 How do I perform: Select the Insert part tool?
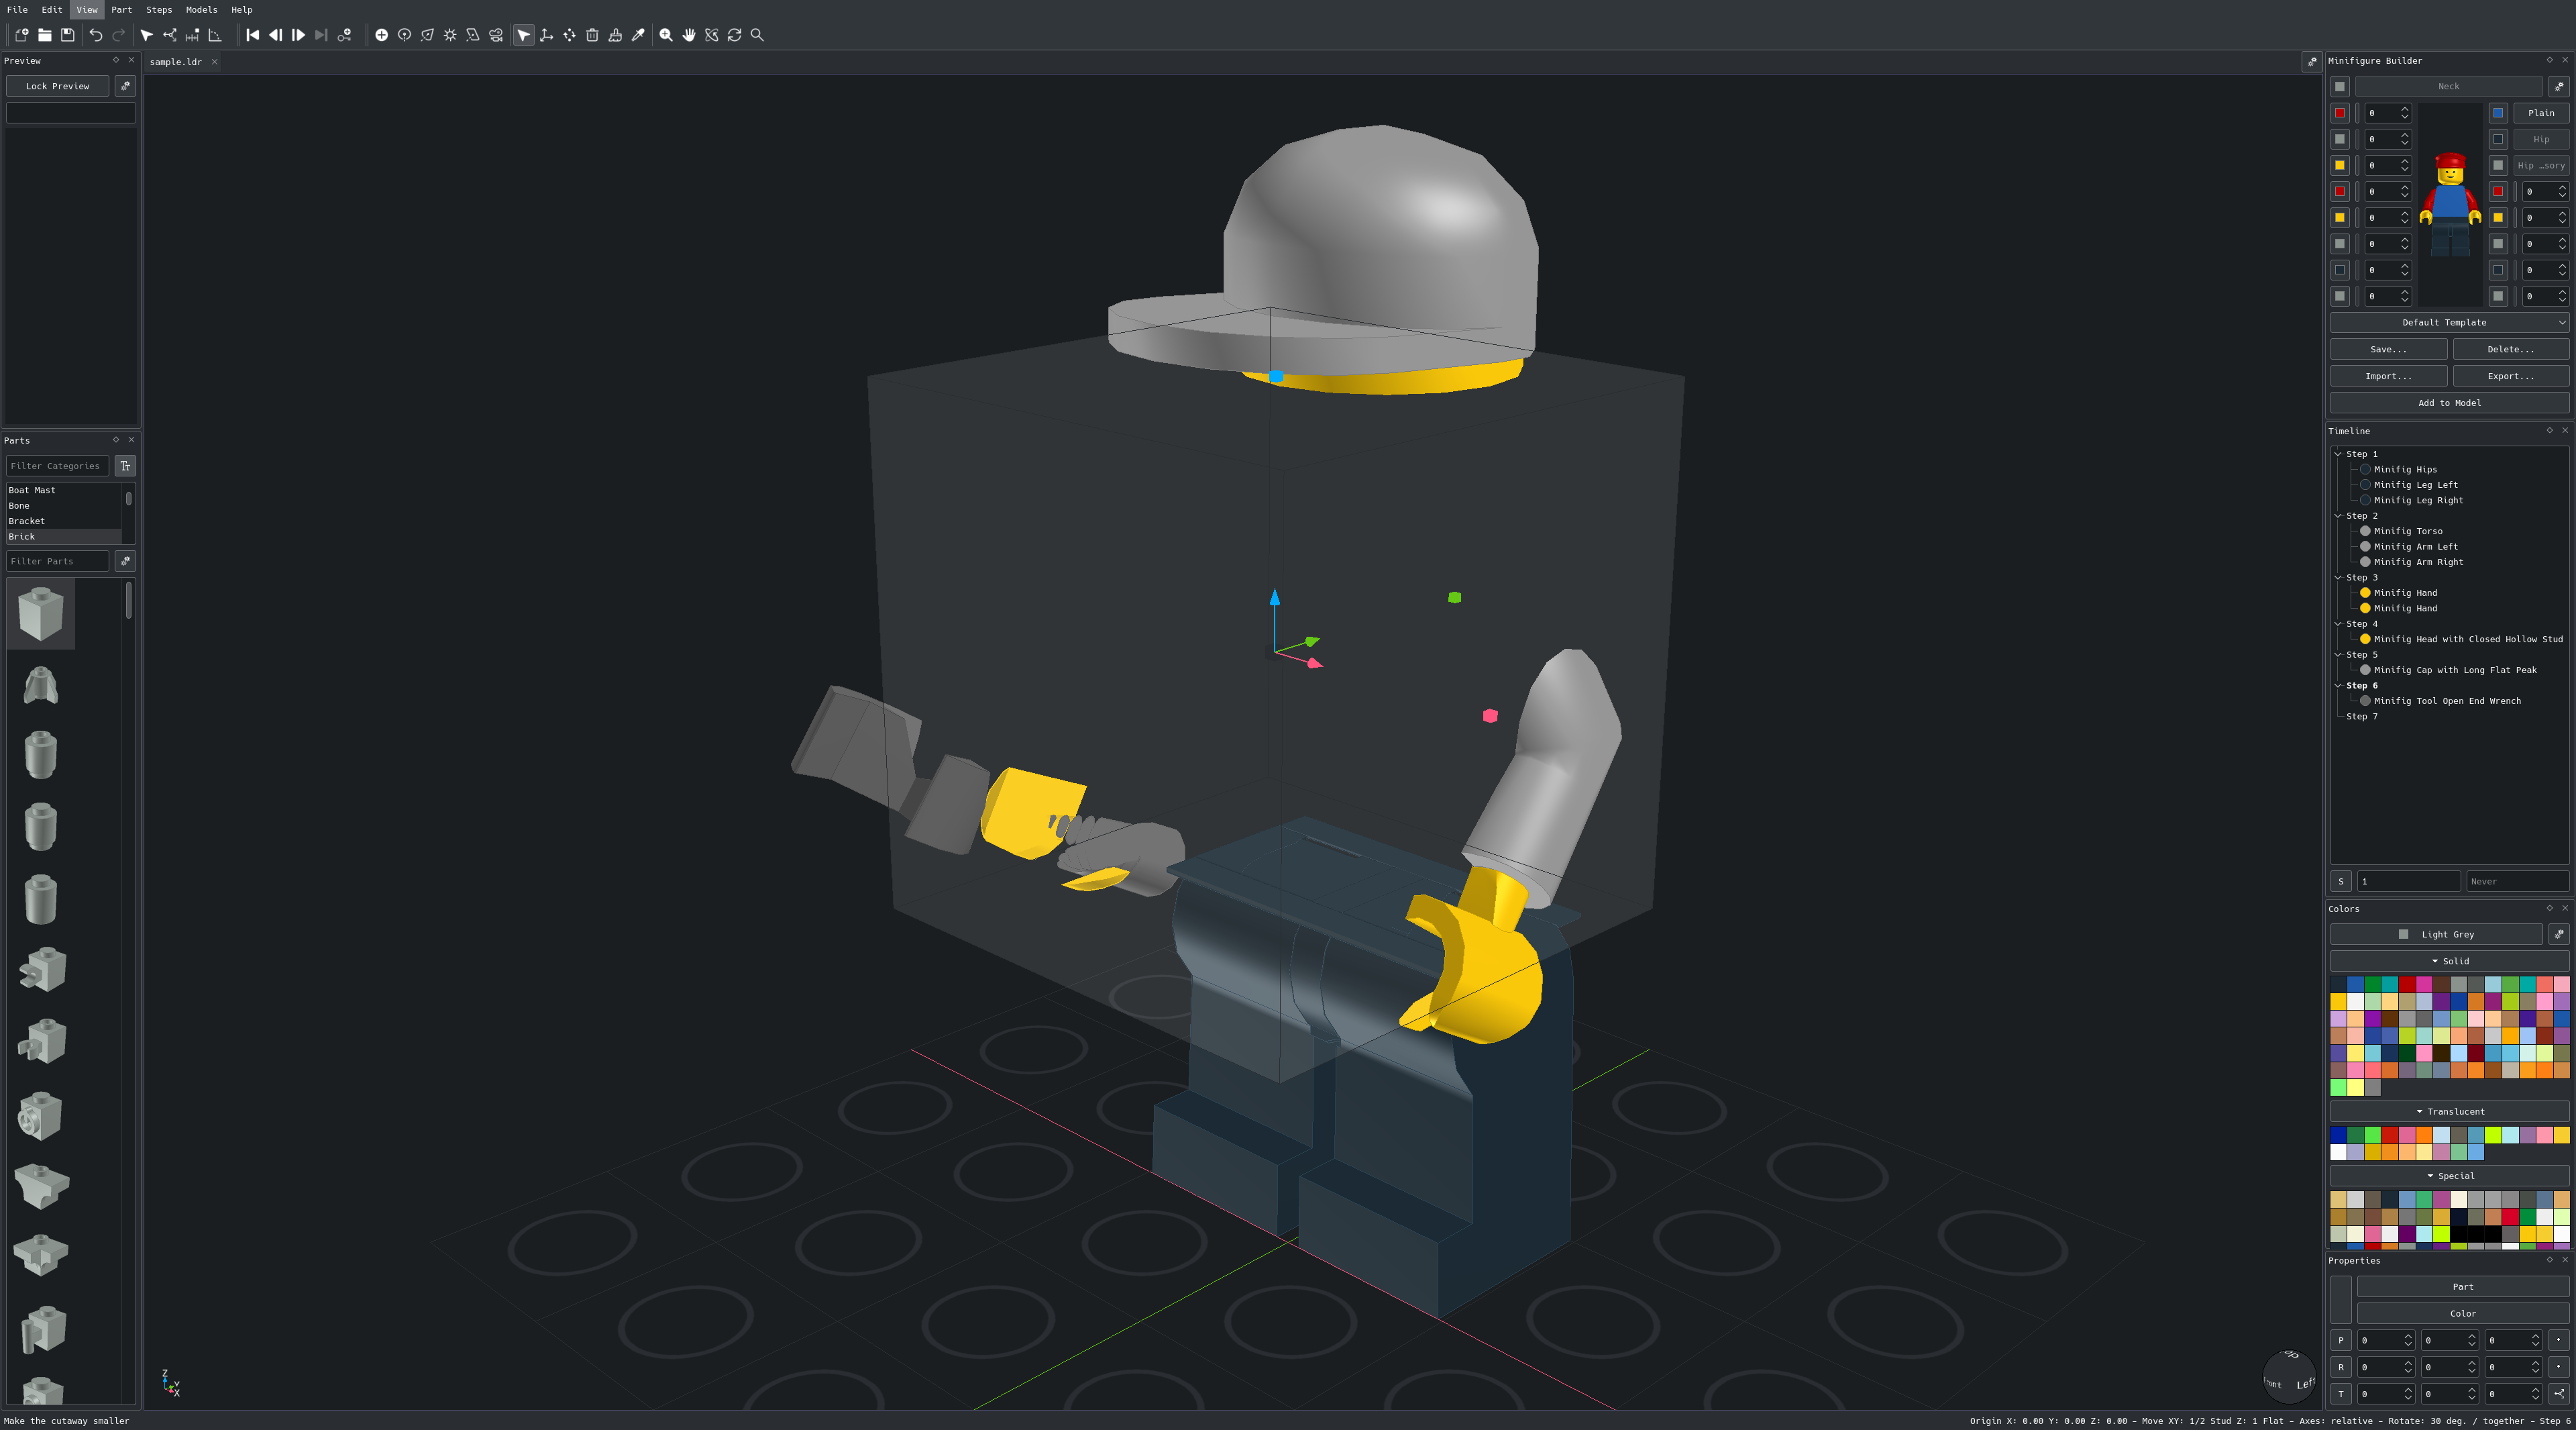click(381, 35)
